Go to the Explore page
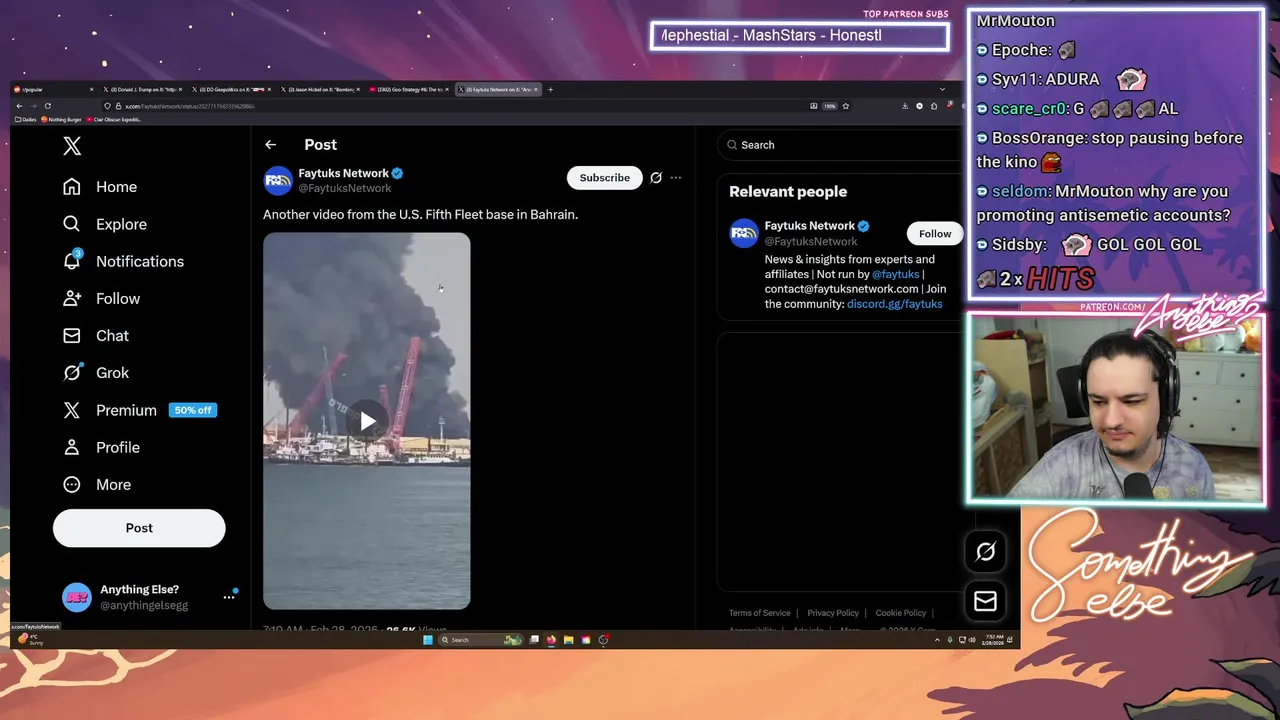Viewport: 1280px width, 720px height. [x=105, y=224]
